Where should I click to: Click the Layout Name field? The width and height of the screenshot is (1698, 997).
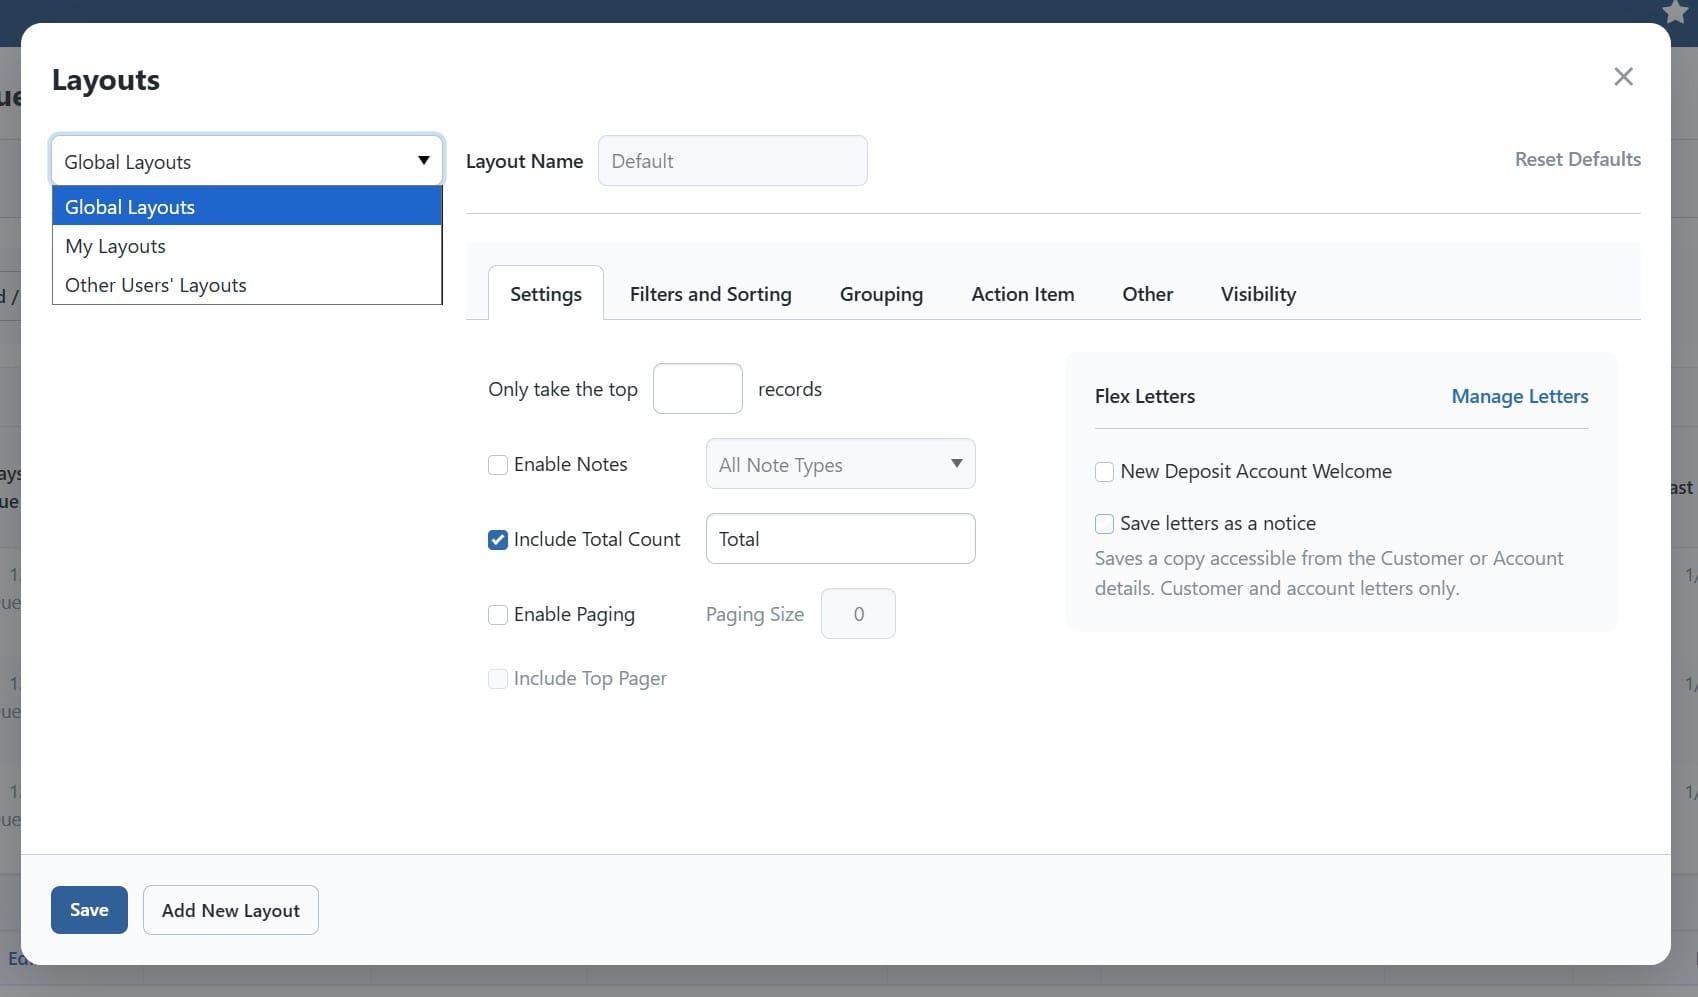pos(732,161)
